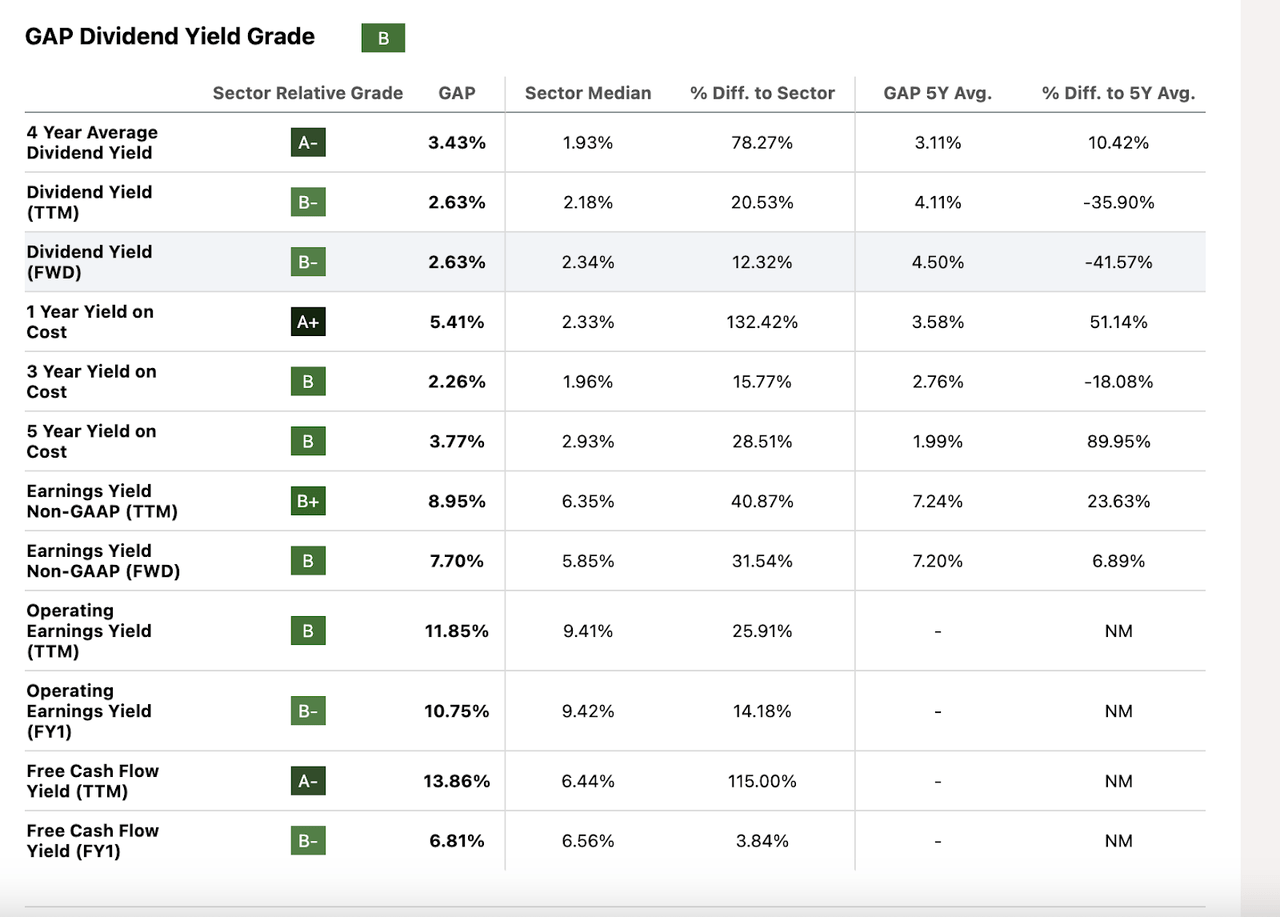Click the A- grade badge for Free Cash Flow Yield (TTM)

pos(308,781)
